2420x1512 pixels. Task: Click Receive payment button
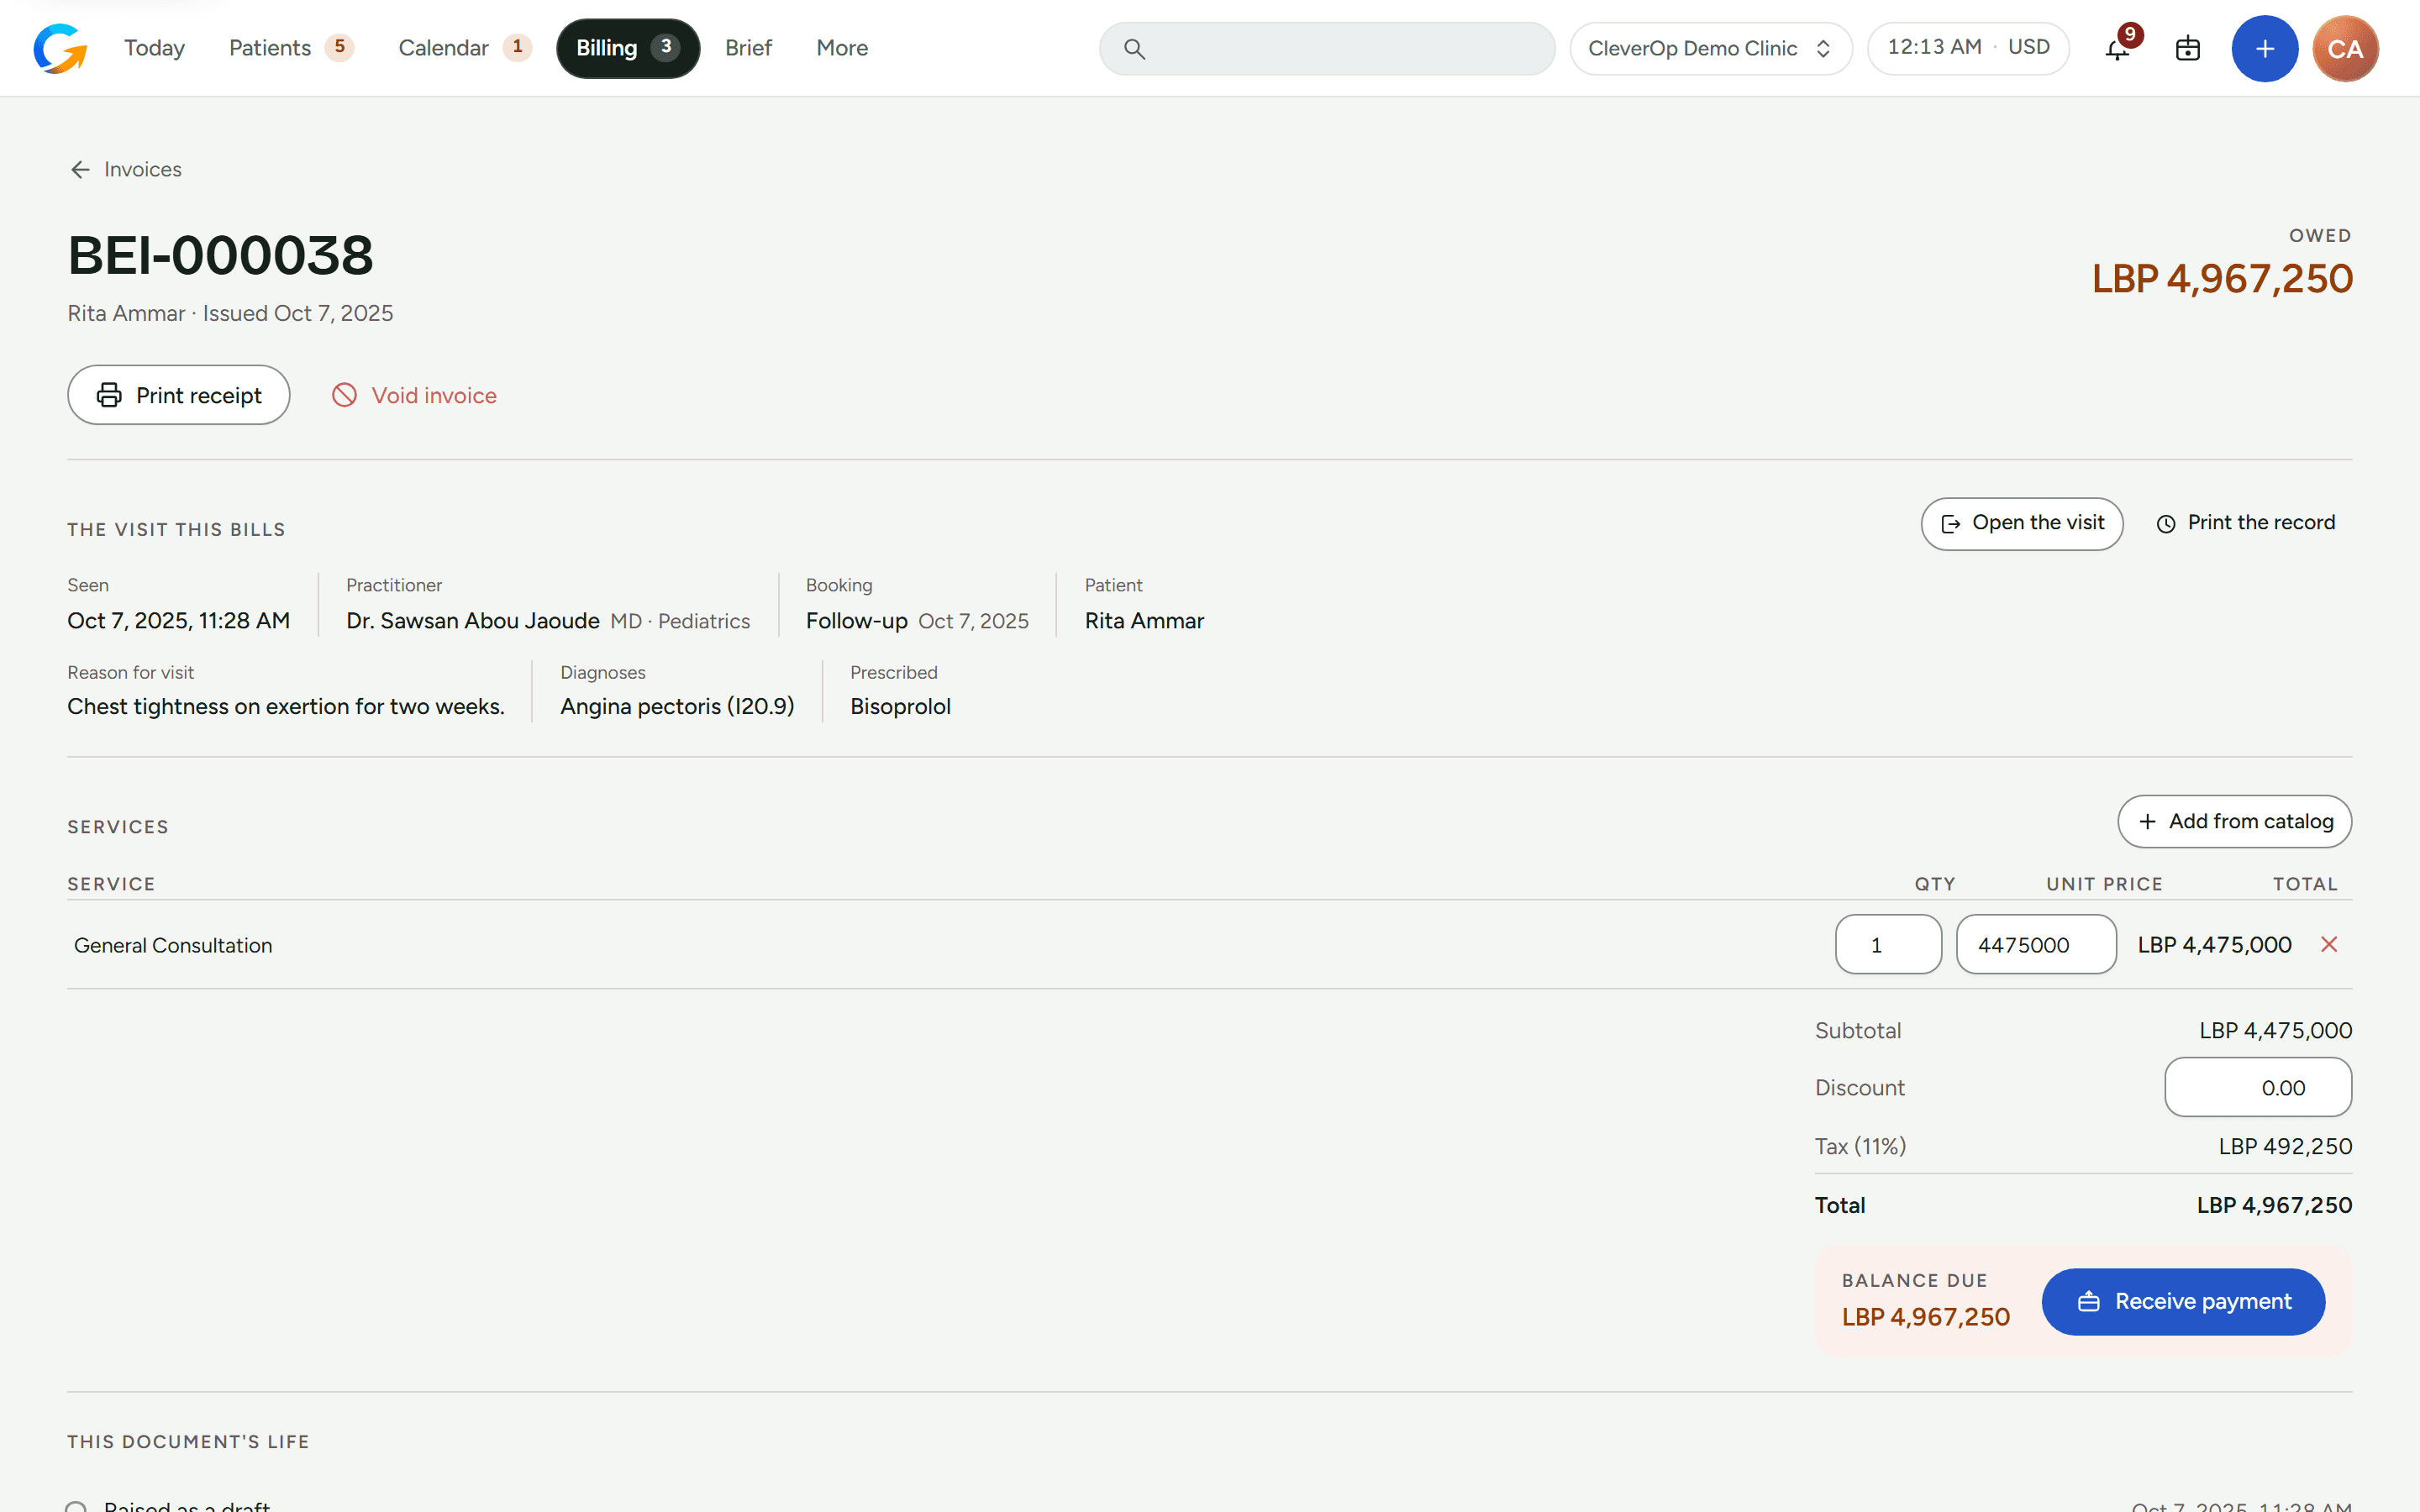pos(2183,1301)
